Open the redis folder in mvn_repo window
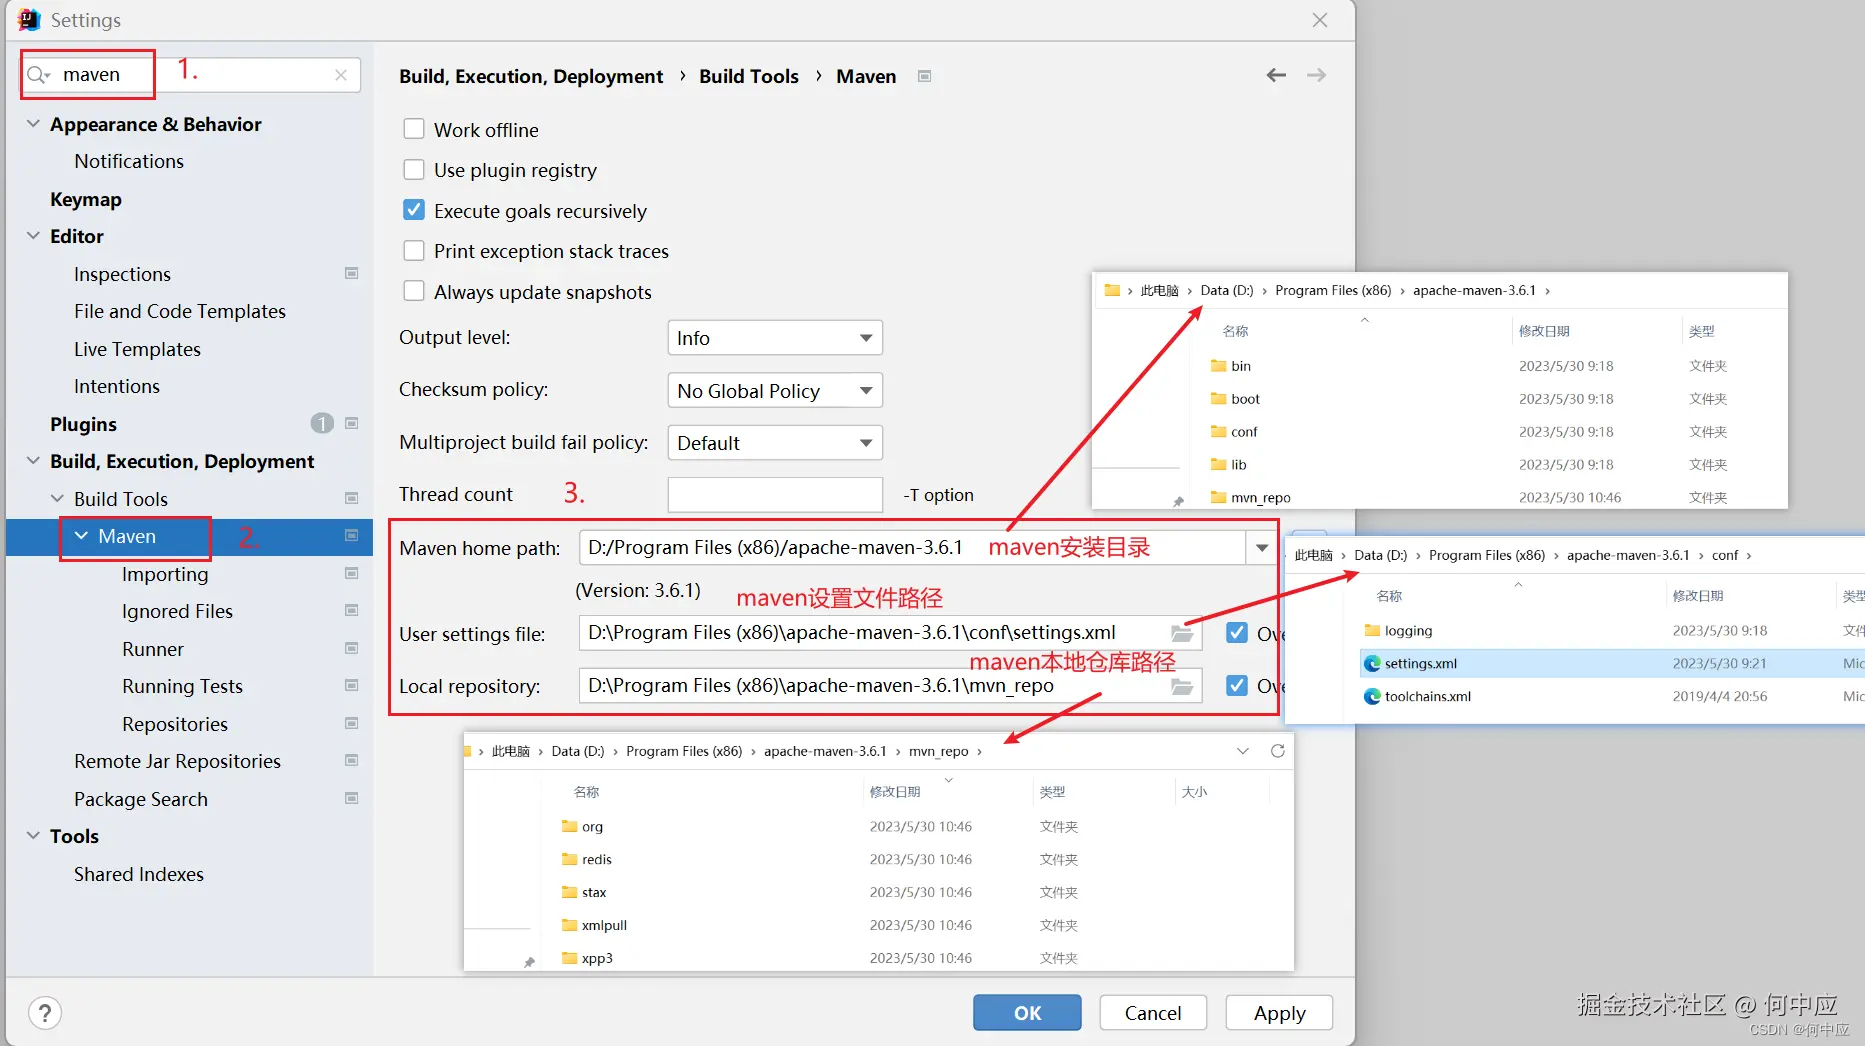 click(x=587, y=860)
